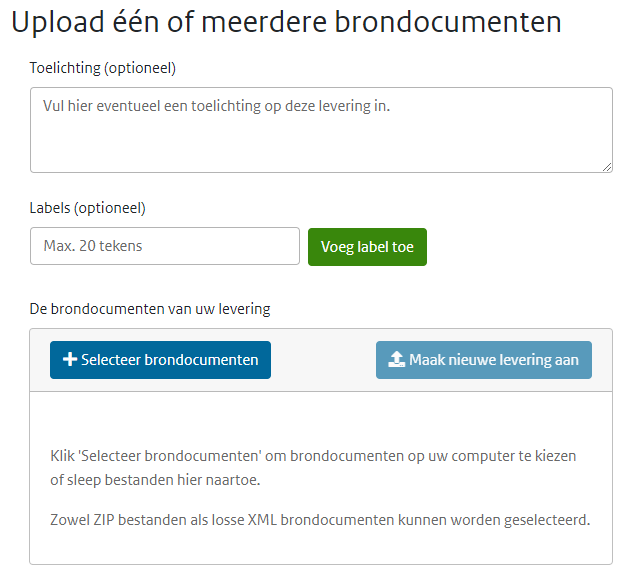The height and width of the screenshot is (573, 640).
Task: Click the 'of sleep bestanden hier naartoe' text
Action: (x=148, y=481)
